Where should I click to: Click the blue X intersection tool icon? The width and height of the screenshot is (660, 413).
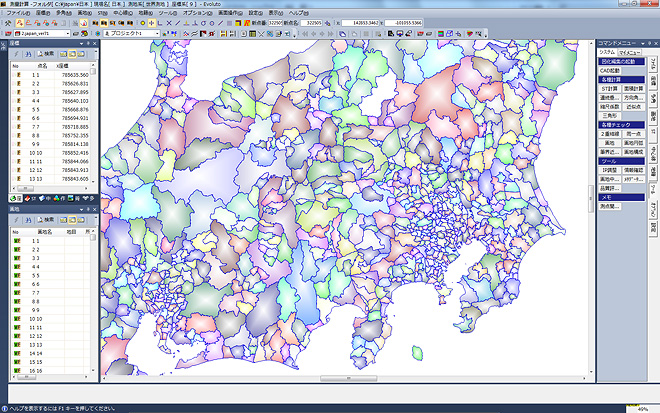tap(169, 23)
